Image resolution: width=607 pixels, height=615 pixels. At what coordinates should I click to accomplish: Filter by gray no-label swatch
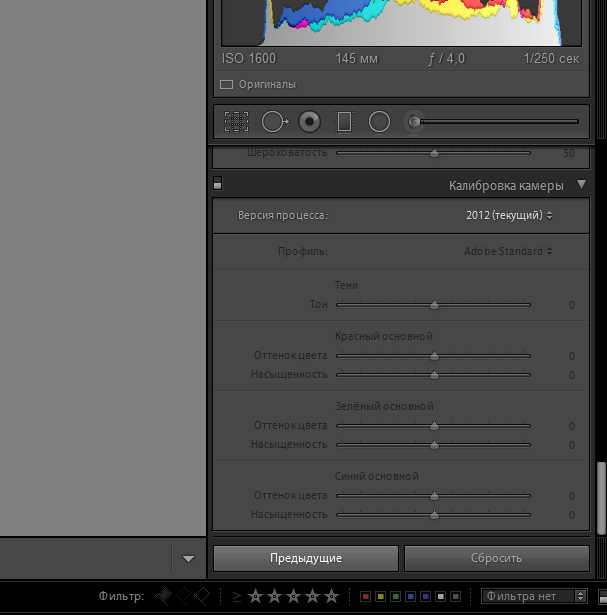point(456,597)
